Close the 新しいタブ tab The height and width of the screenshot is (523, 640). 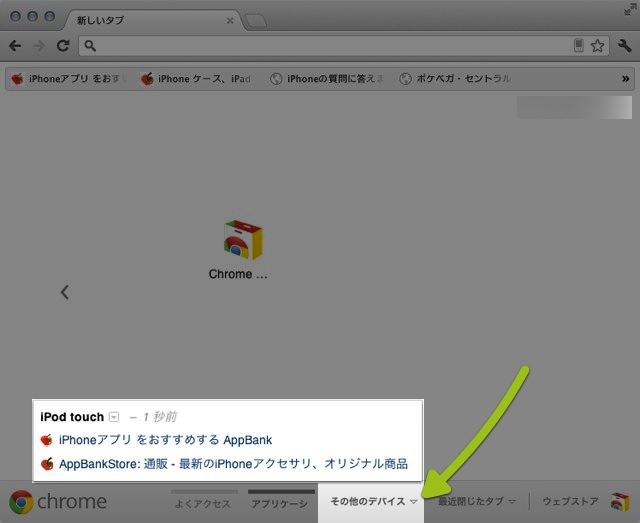pos(230,20)
